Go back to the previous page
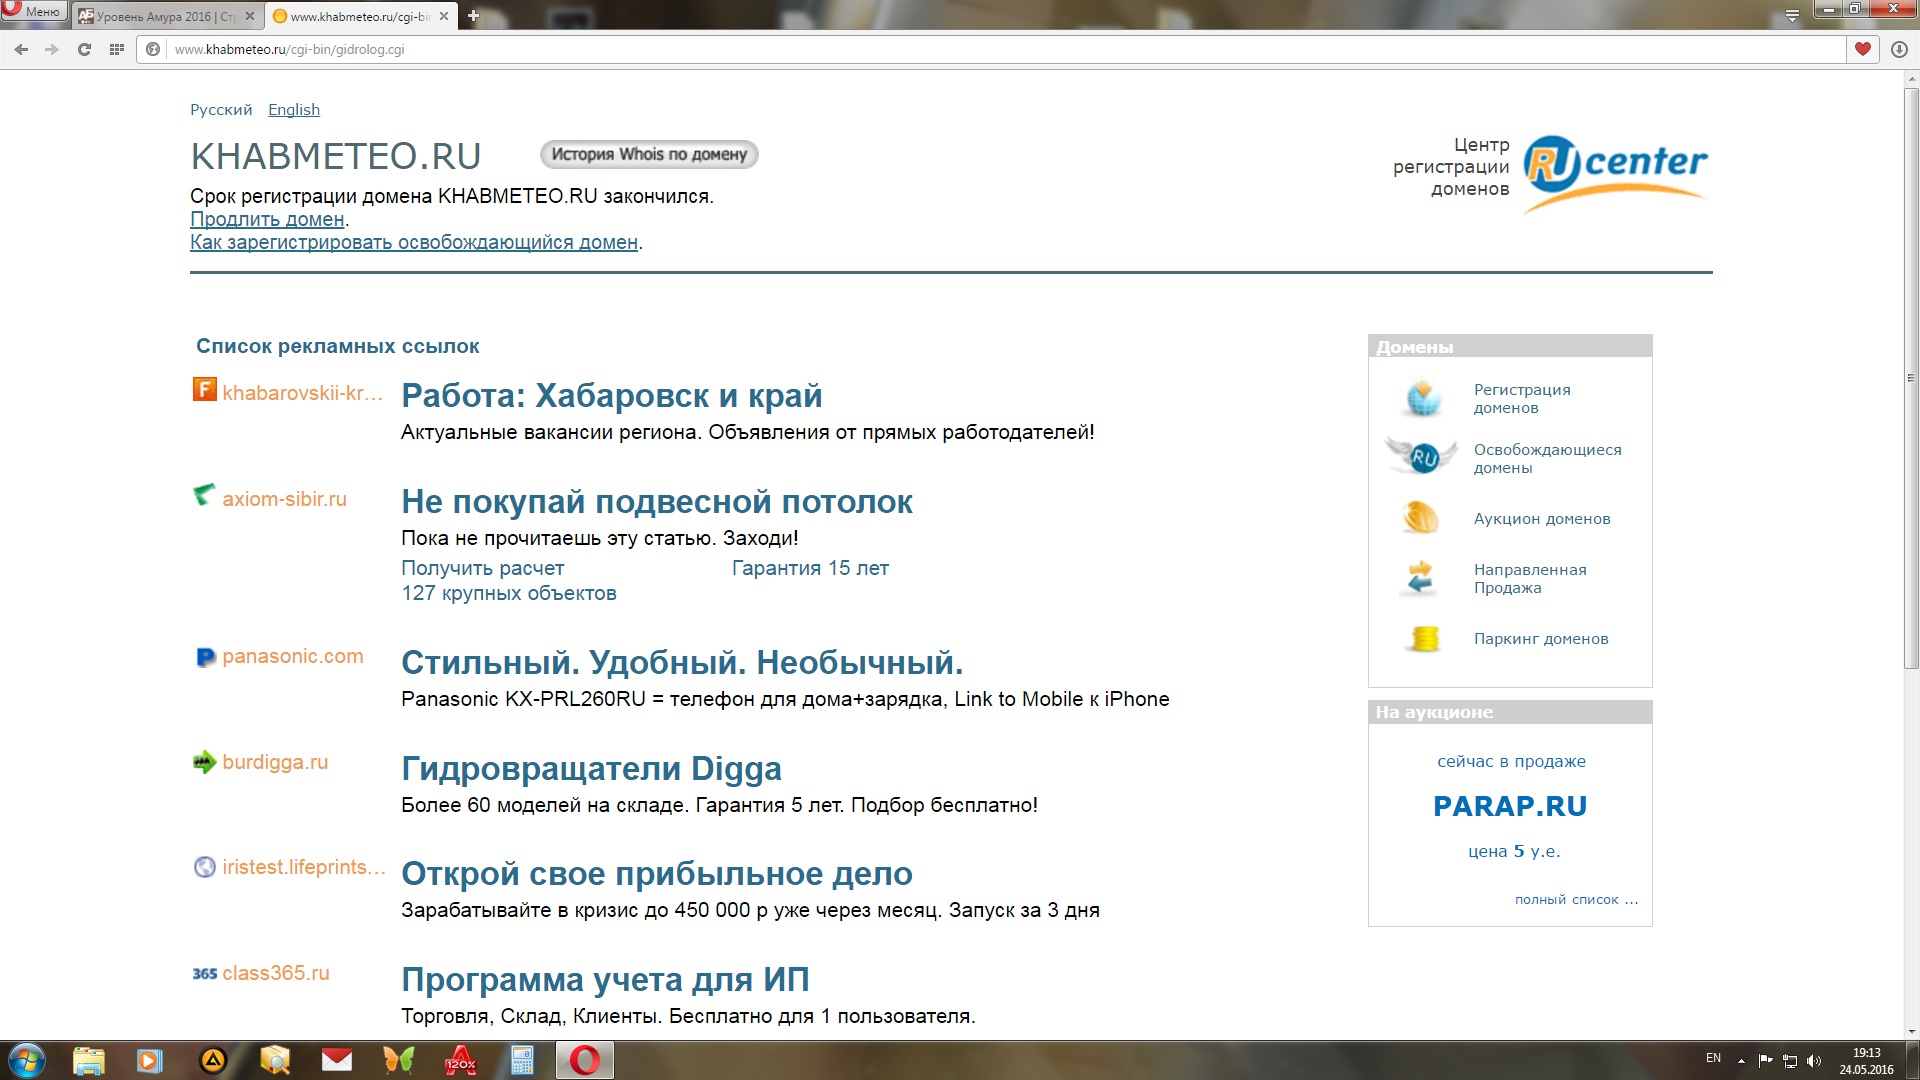 21,49
